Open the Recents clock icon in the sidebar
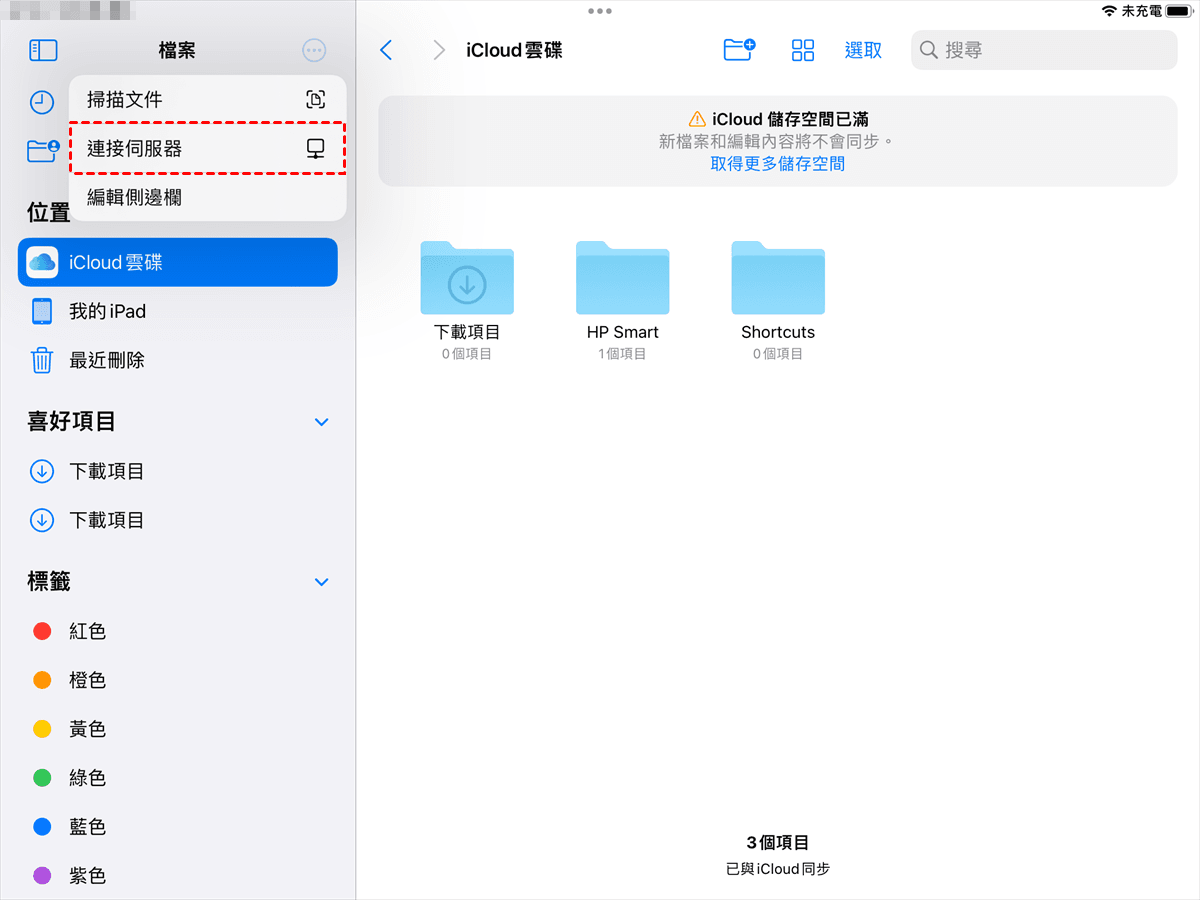This screenshot has height=900, width=1200. point(42,102)
